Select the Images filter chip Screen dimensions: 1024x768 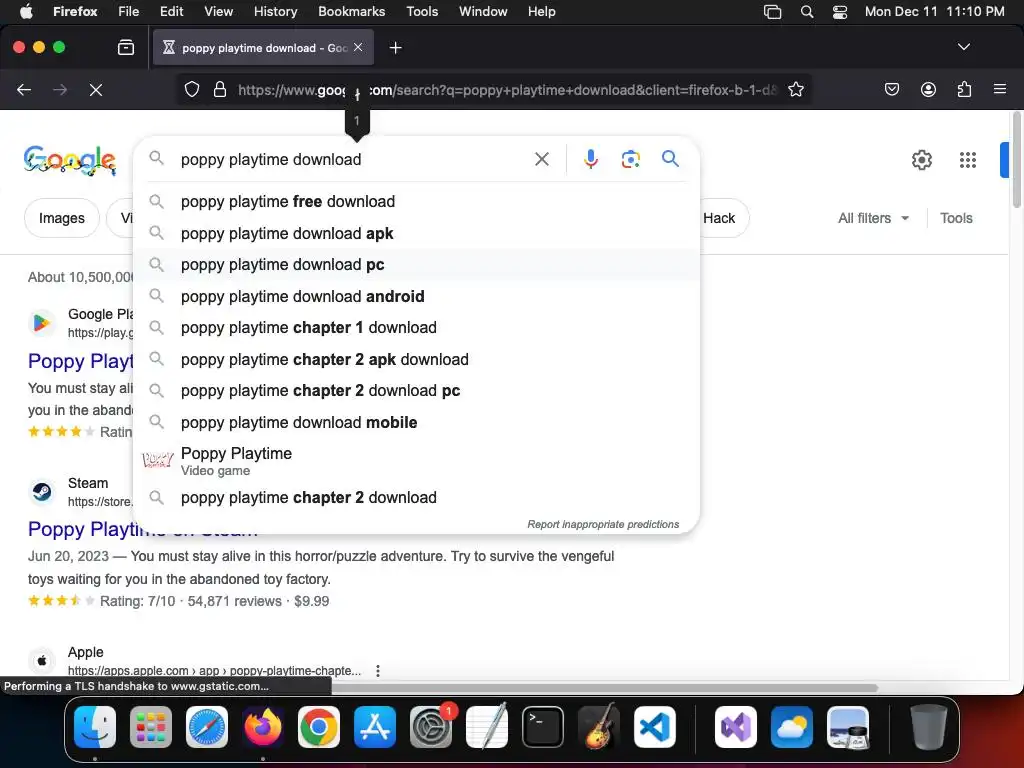pos(62,218)
